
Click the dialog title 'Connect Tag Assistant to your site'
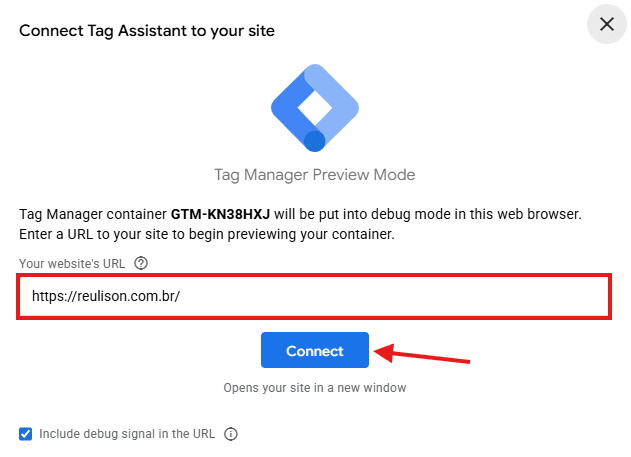147,31
